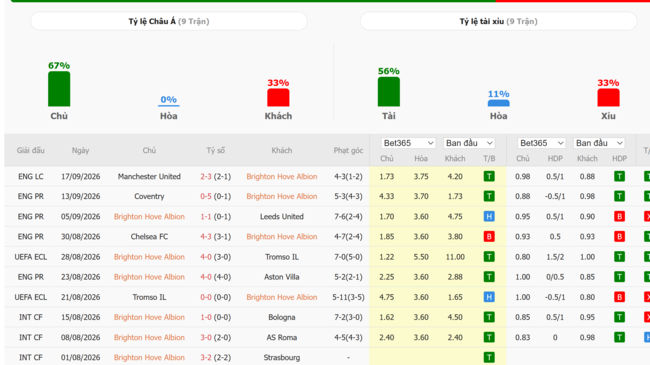
Task: Open Brighton Hove Albion link in Chelsea FC row
Action: tap(282, 236)
